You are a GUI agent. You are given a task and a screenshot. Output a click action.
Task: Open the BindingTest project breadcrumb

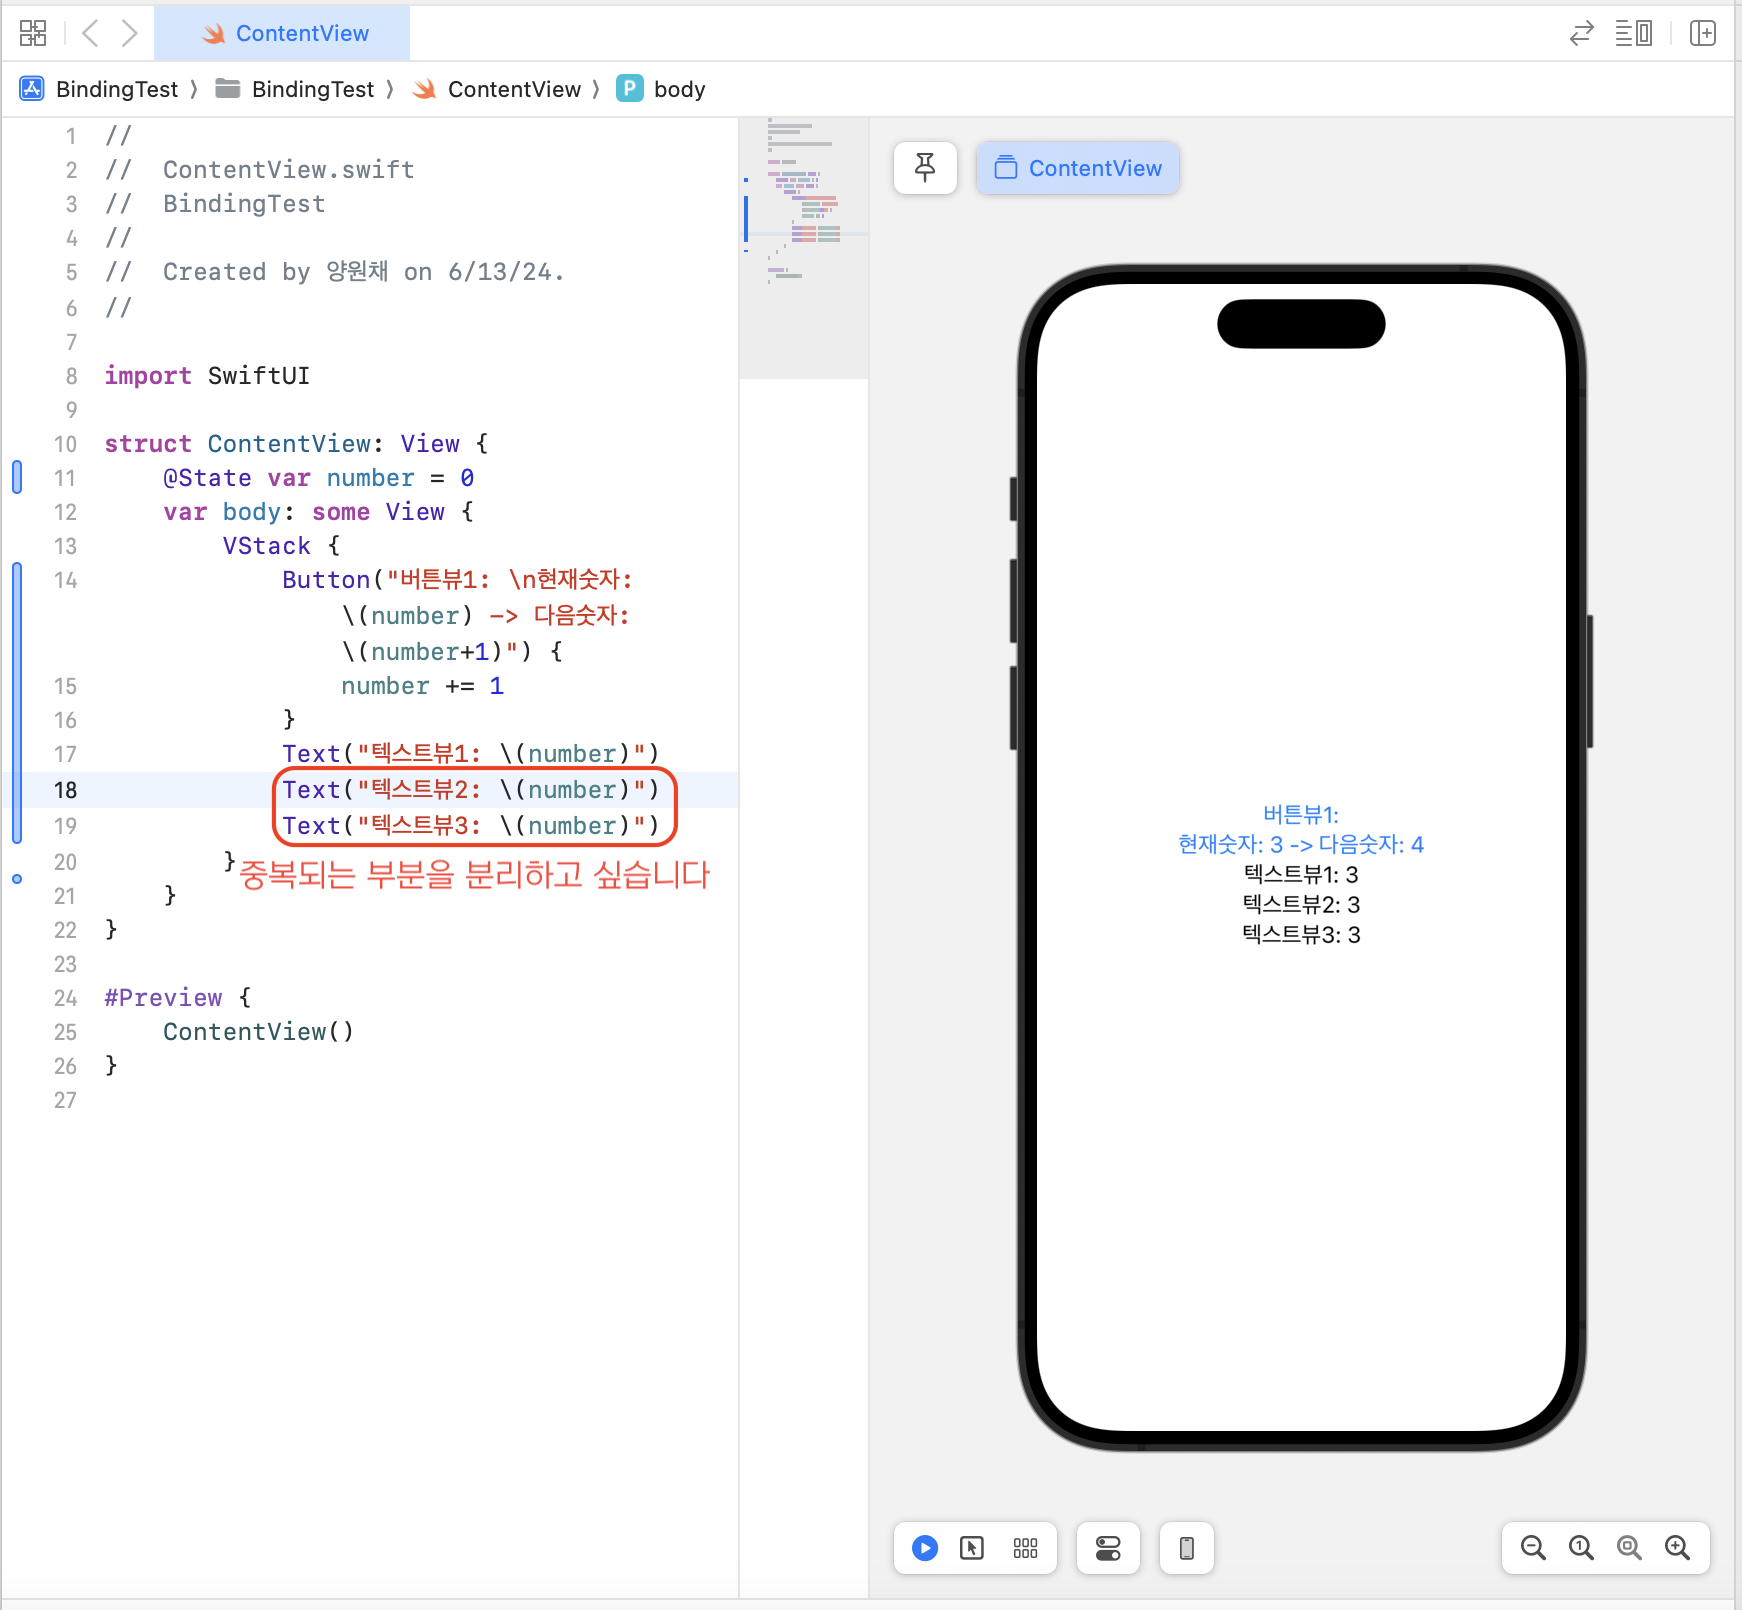tap(99, 89)
